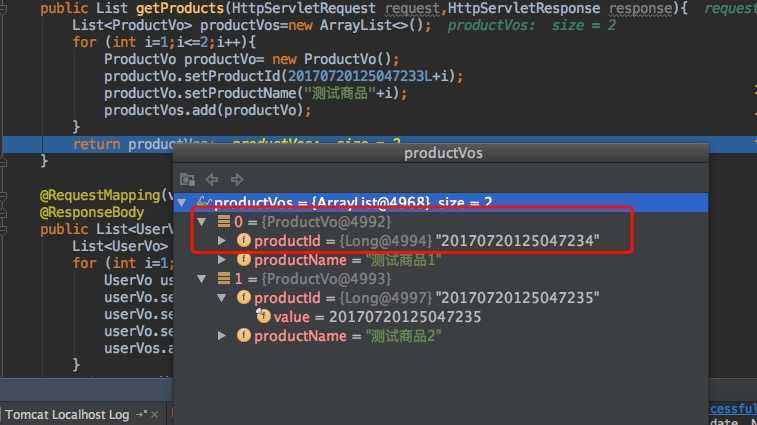The width and height of the screenshot is (757, 425).
Task: Click field icon beside productId Long@4994
Action: pos(244,240)
